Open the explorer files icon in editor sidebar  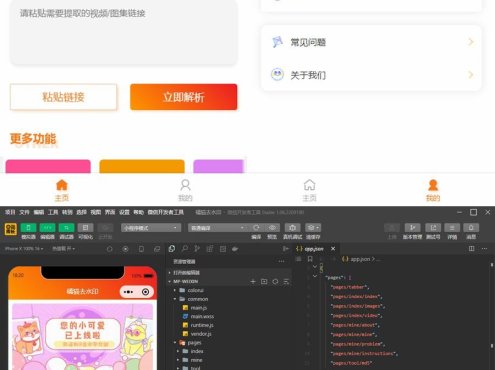pyautogui.click(x=172, y=249)
